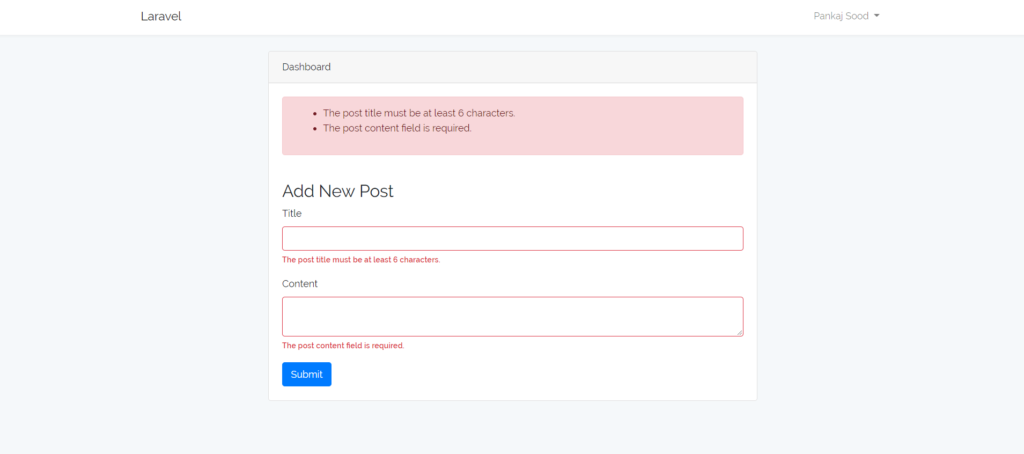Submit the new post form
This screenshot has height=454, width=1024.
point(306,374)
